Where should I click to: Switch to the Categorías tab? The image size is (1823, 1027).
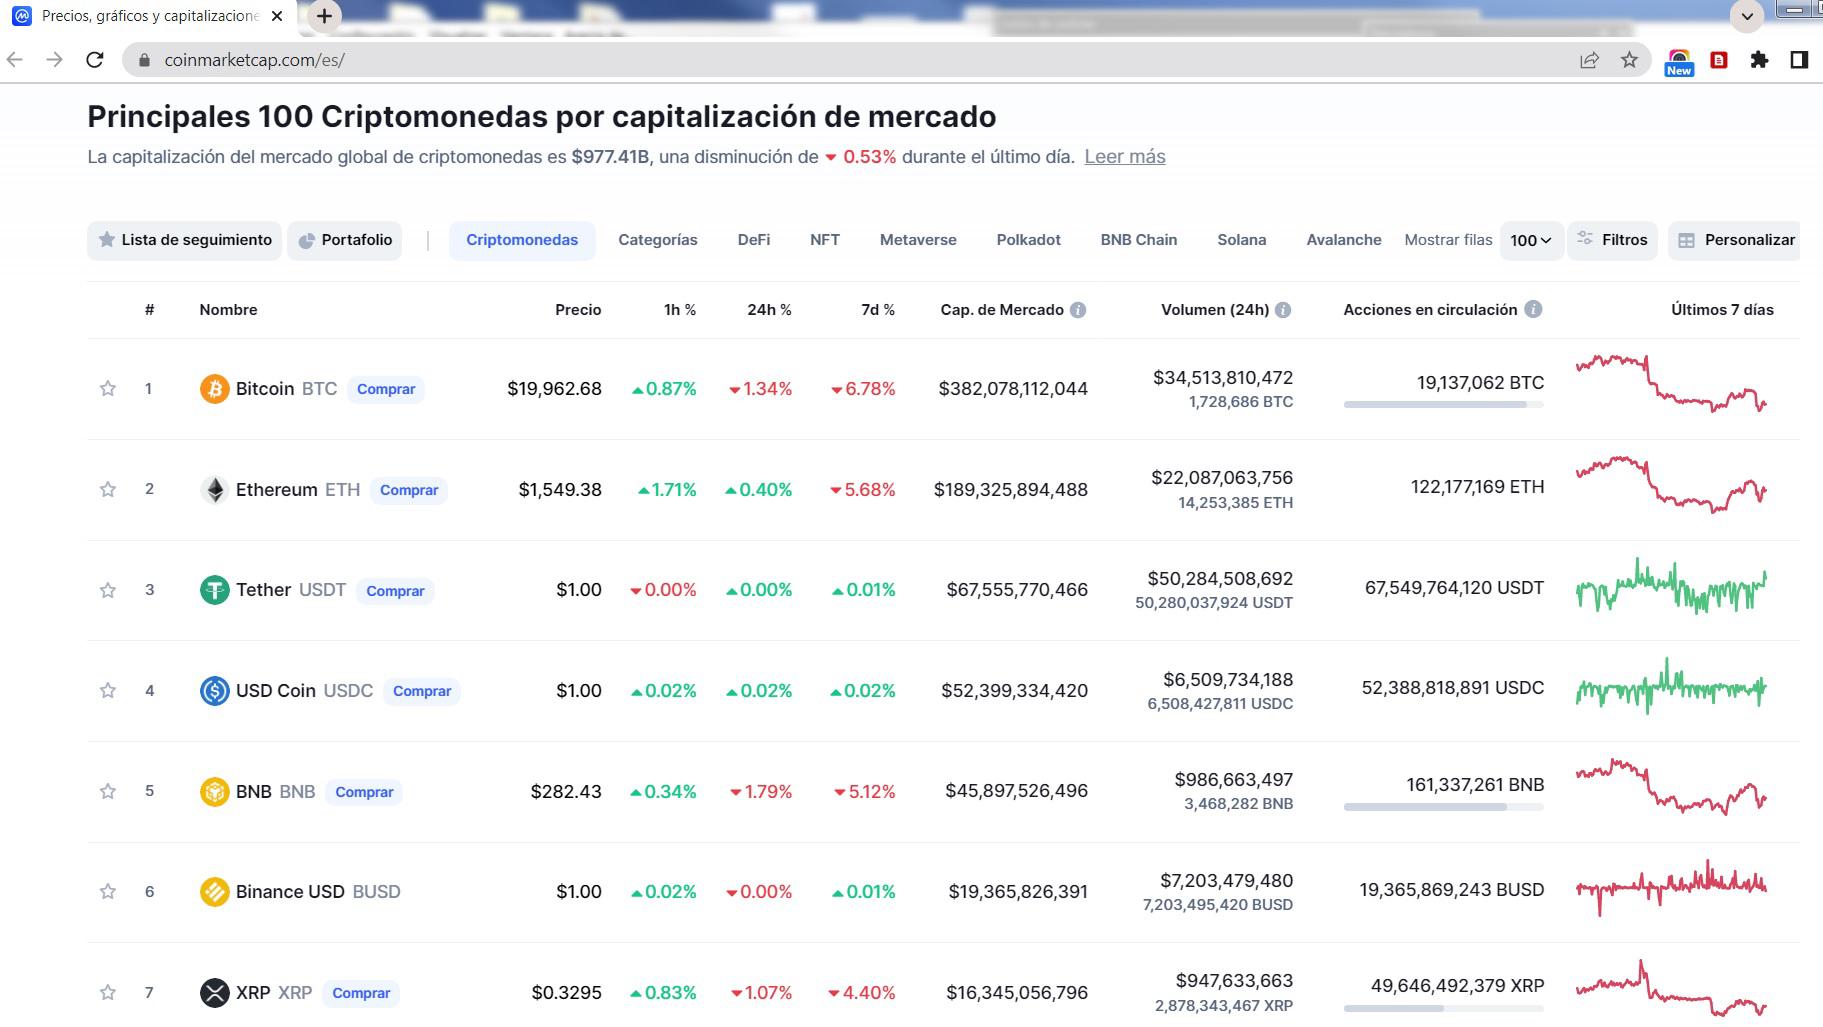pyautogui.click(x=658, y=241)
